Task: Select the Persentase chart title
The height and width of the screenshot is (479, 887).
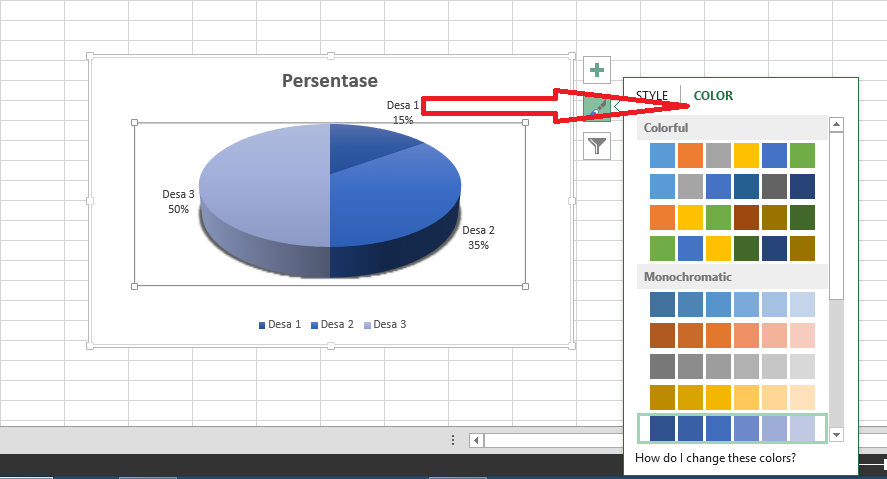Action: click(329, 81)
